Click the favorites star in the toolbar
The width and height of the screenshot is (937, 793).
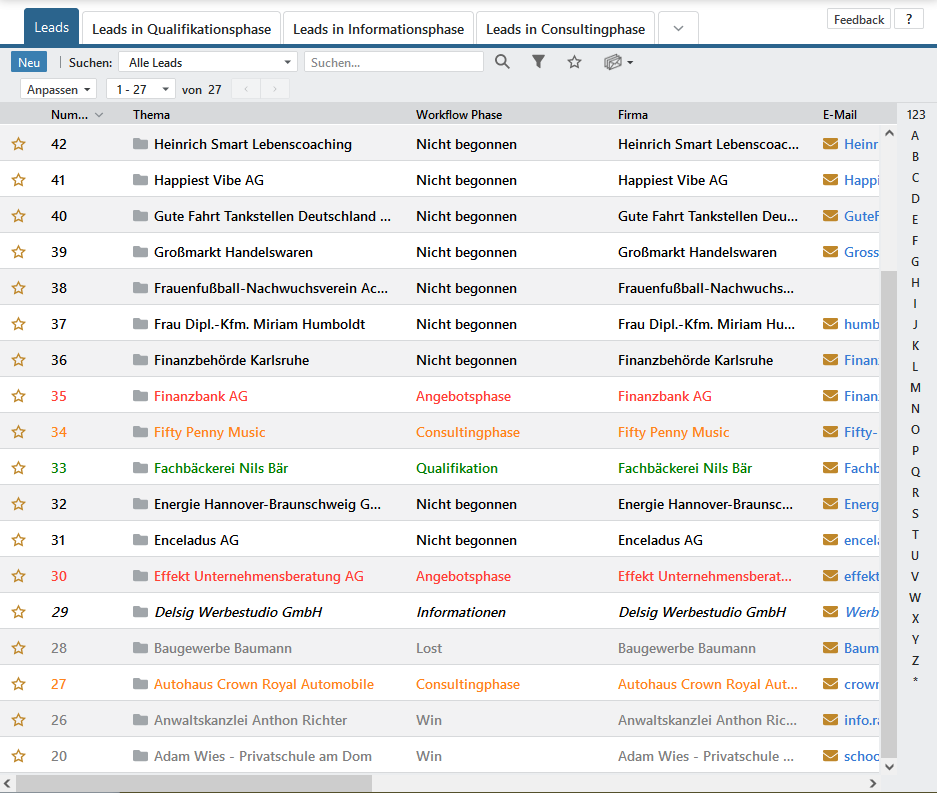click(x=574, y=62)
